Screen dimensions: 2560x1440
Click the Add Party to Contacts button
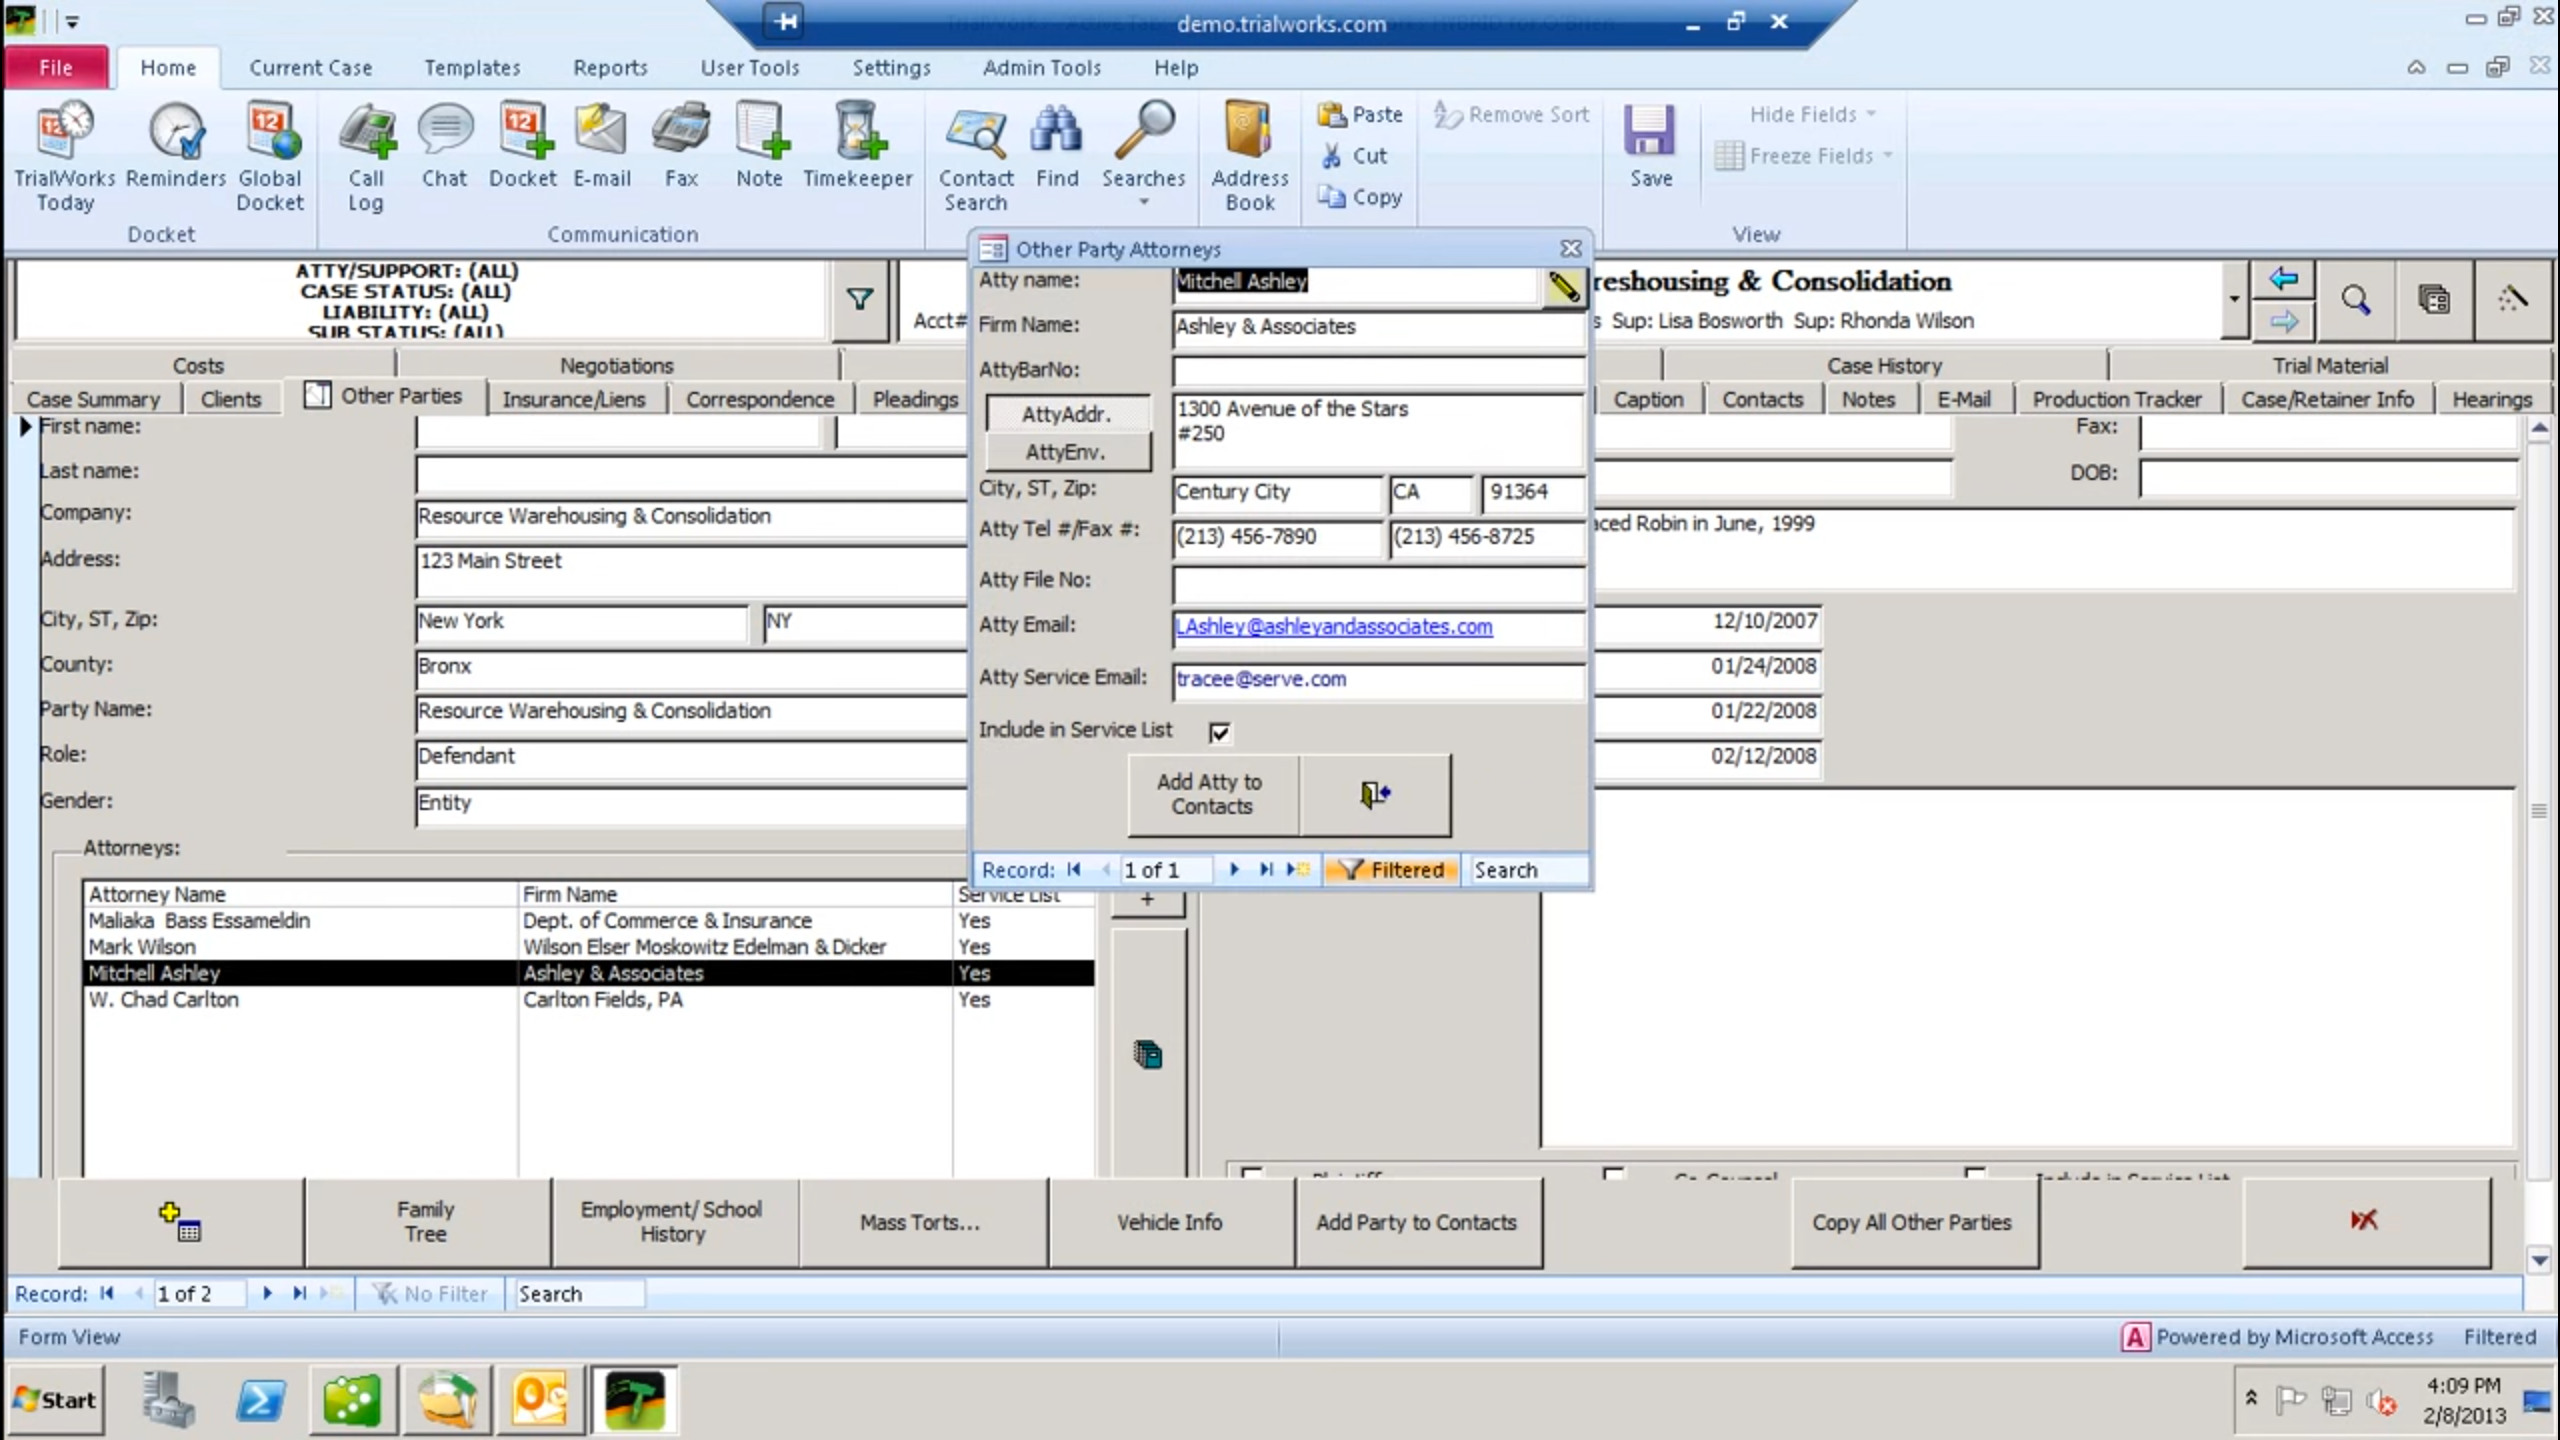(x=1417, y=1222)
